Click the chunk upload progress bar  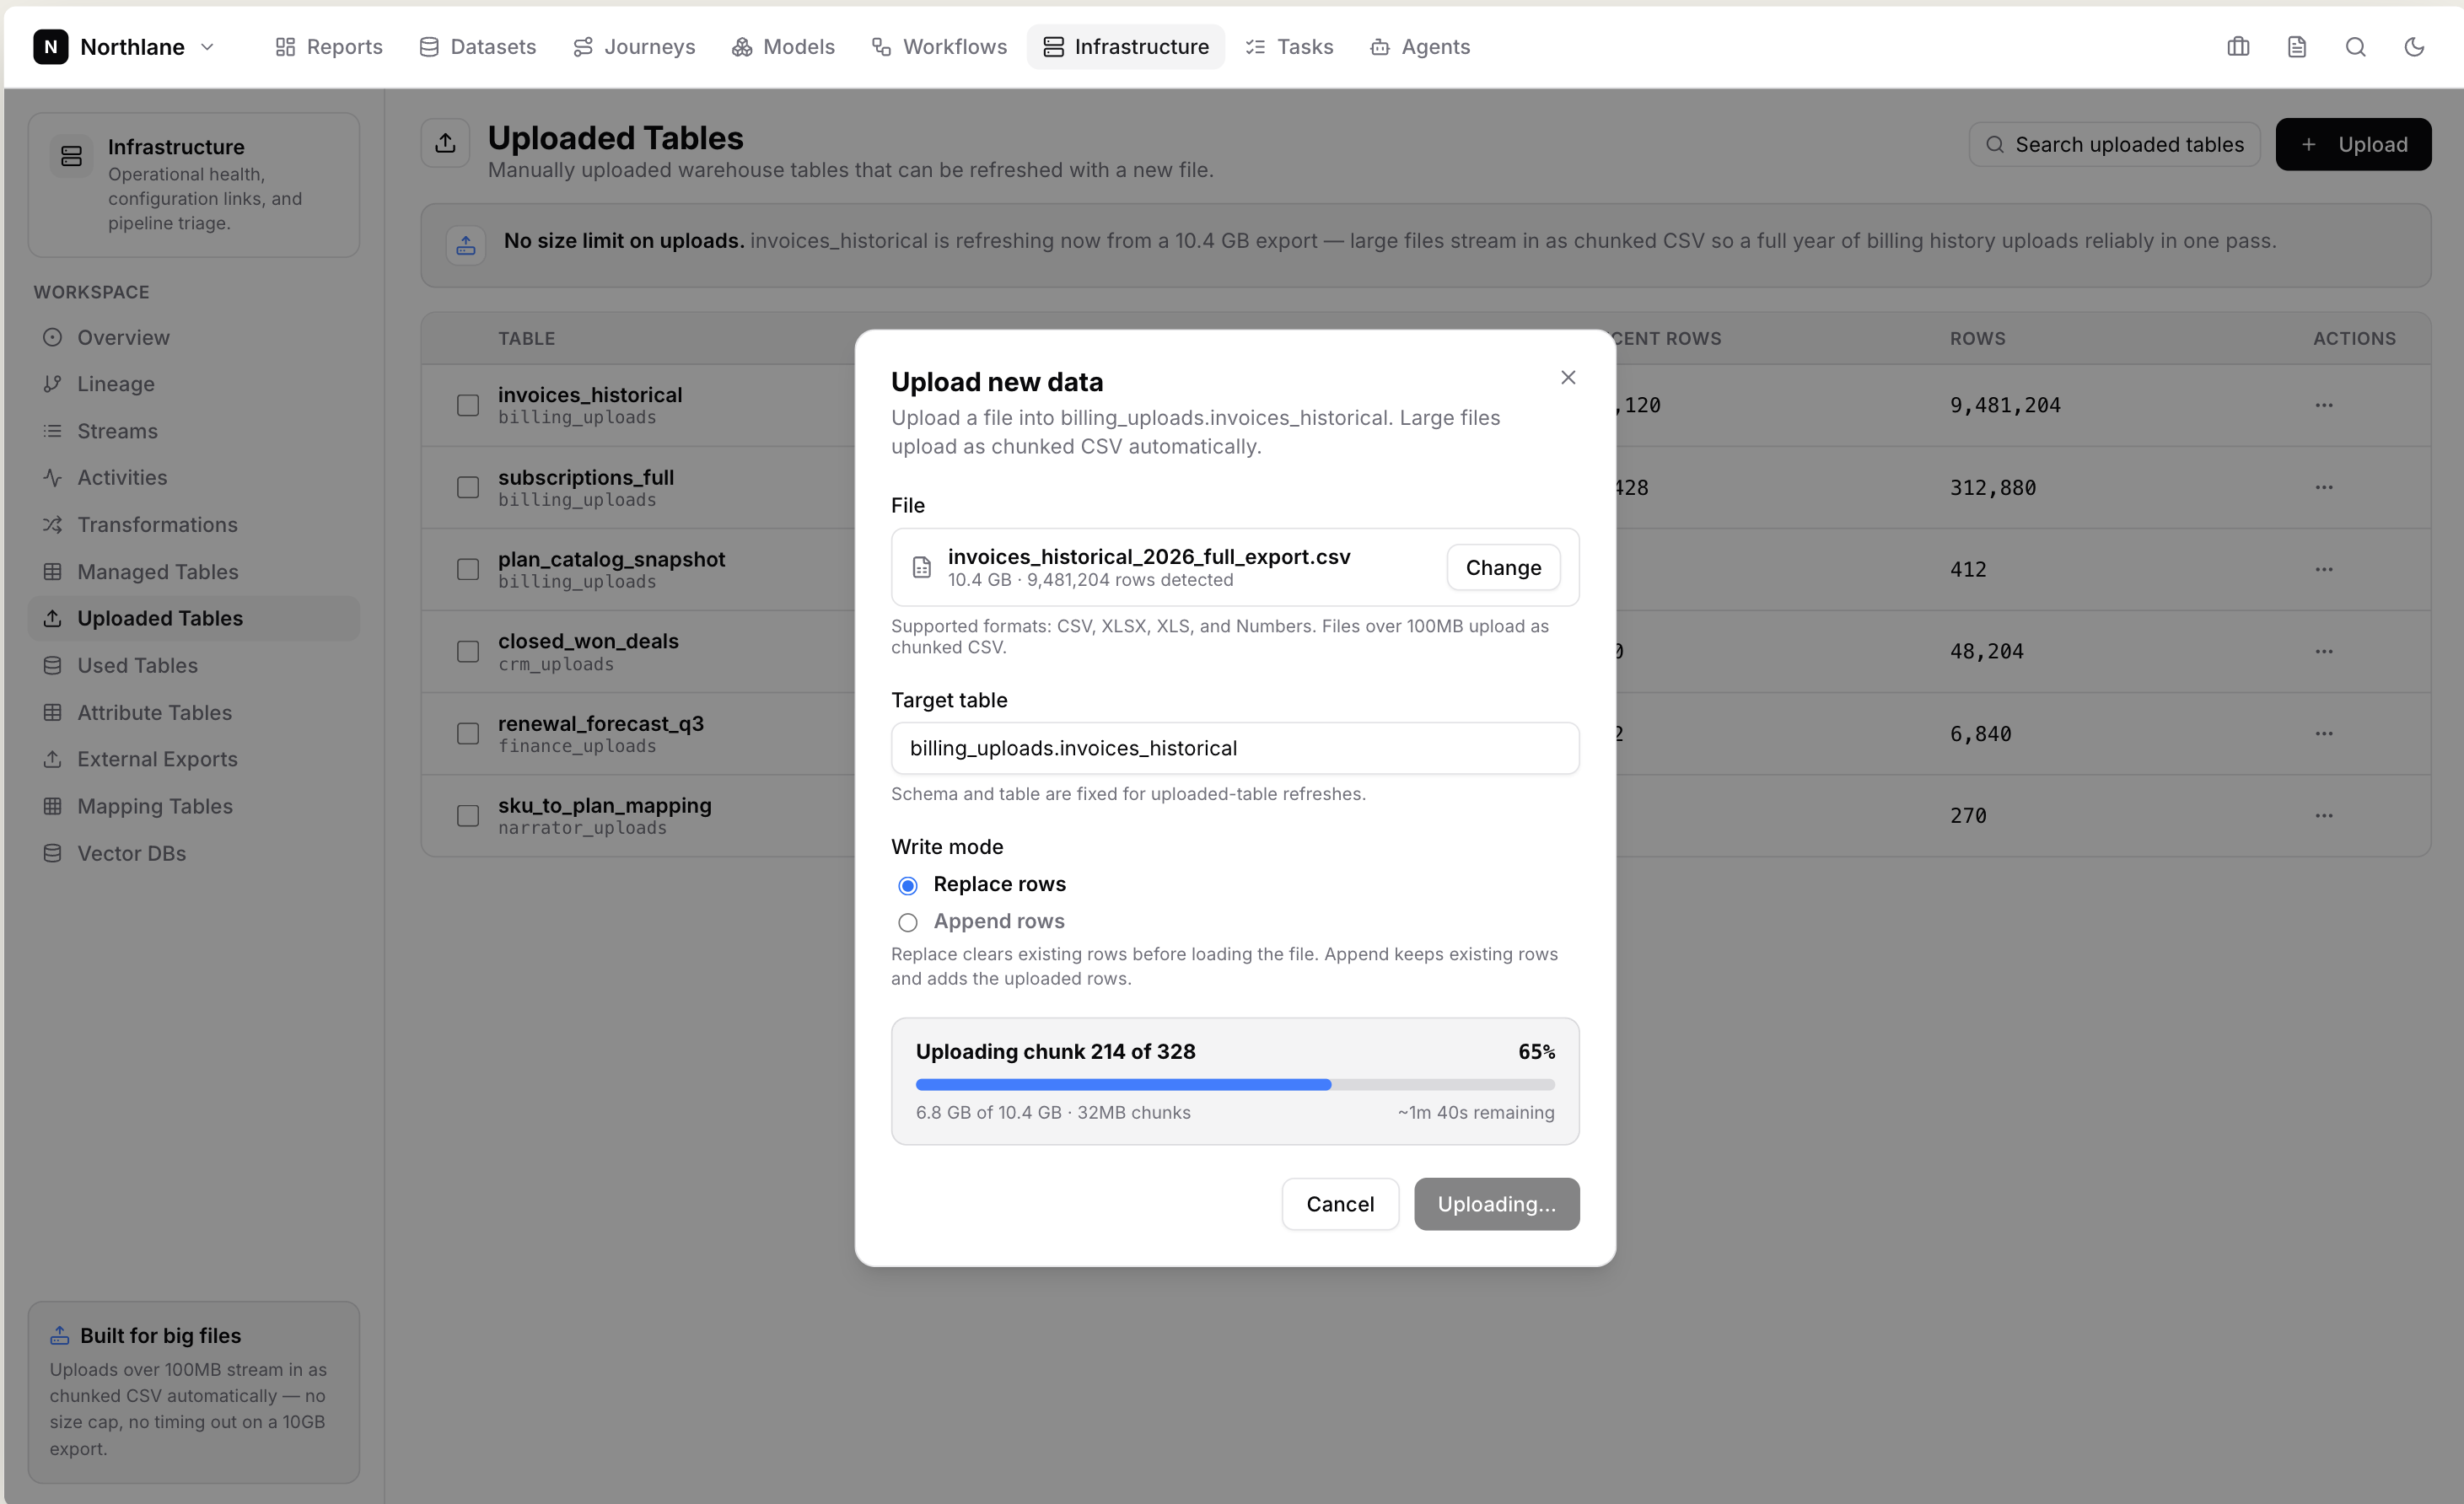tap(1235, 1084)
